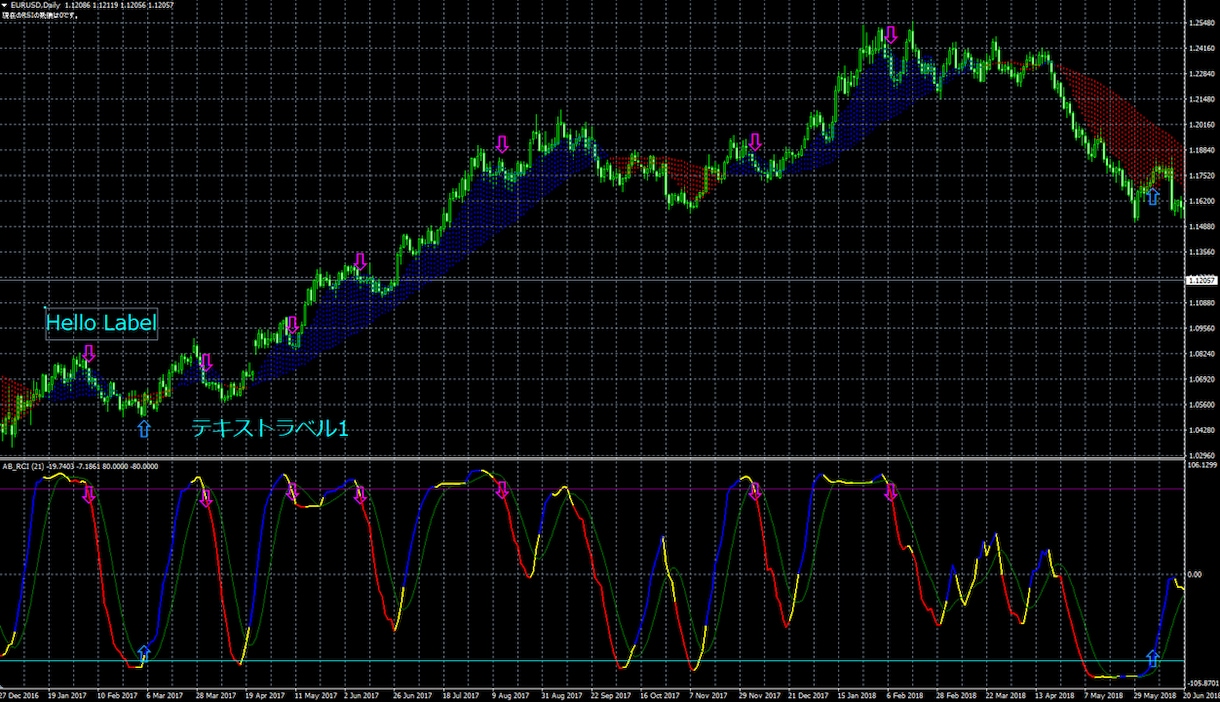Image resolution: width=1220 pixels, height=702 pixels.
Task: Click the 27 Dec 2016 date label
Action: click(18, 695)
